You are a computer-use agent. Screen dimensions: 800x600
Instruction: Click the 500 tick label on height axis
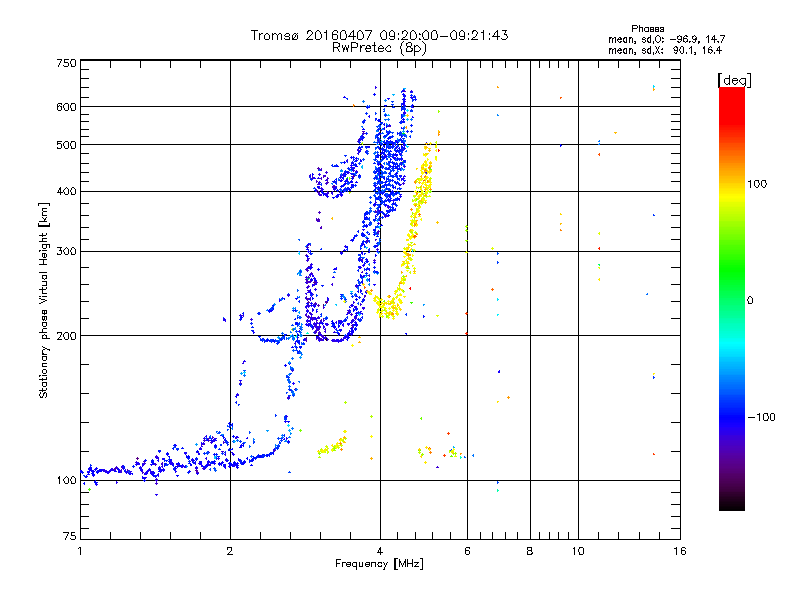66,145
